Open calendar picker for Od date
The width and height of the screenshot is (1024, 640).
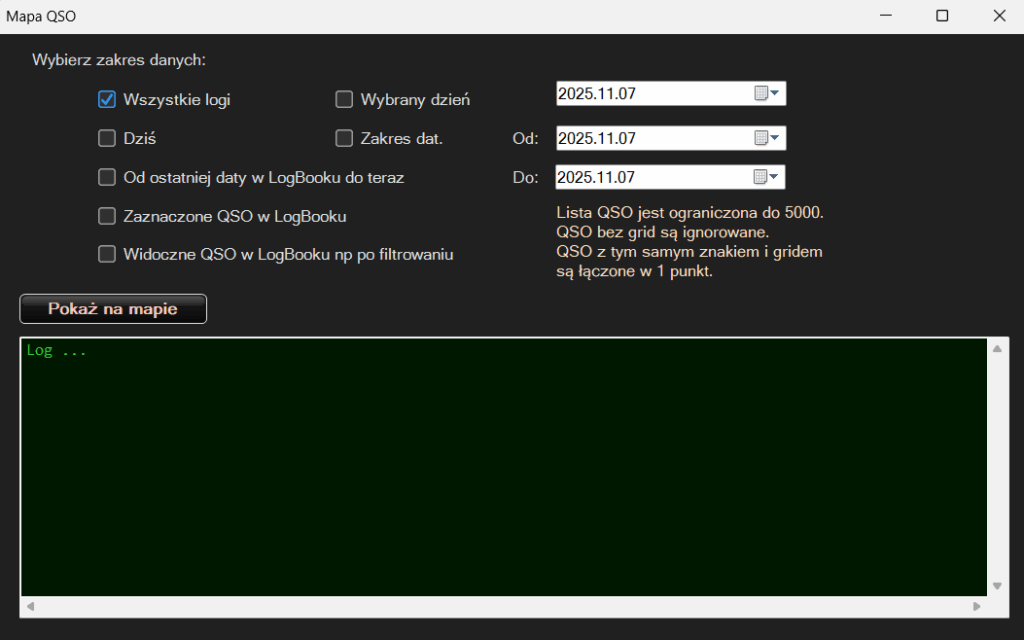[x=767, y=138]
